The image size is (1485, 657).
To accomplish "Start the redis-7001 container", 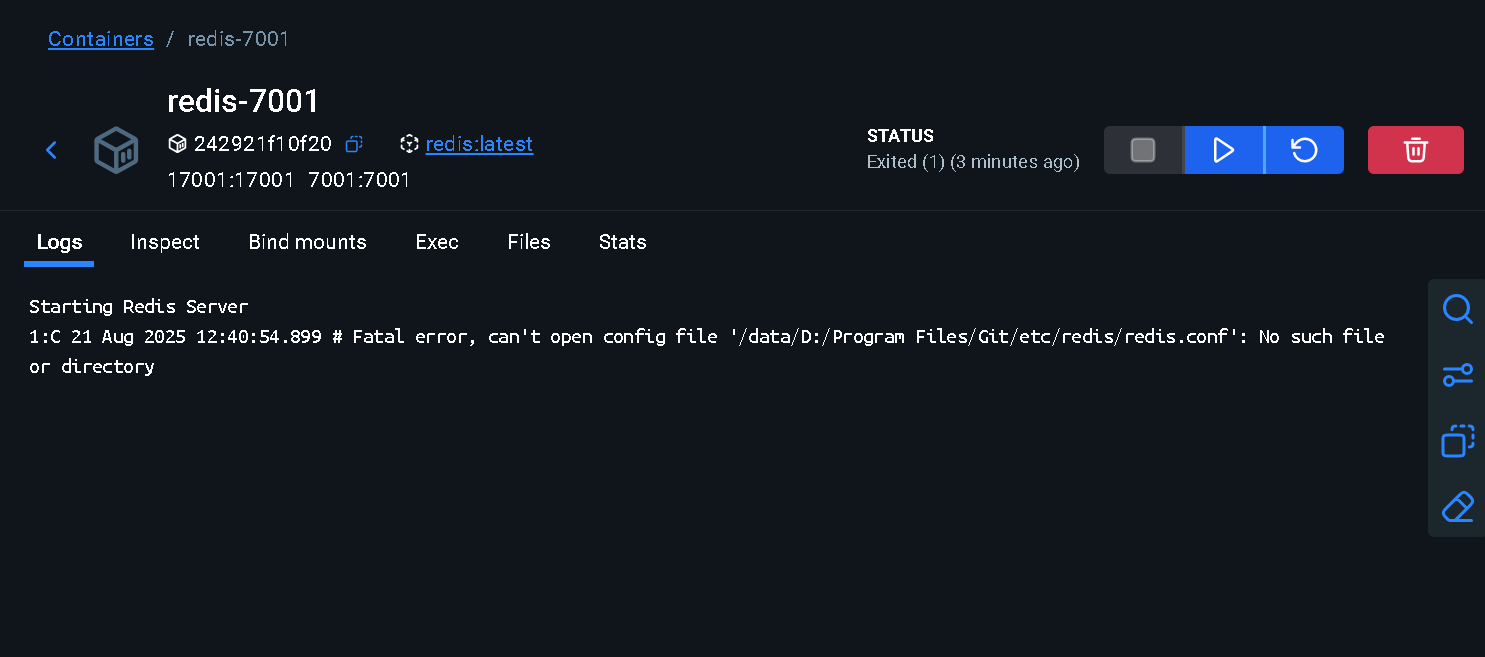I will 1223,150.
